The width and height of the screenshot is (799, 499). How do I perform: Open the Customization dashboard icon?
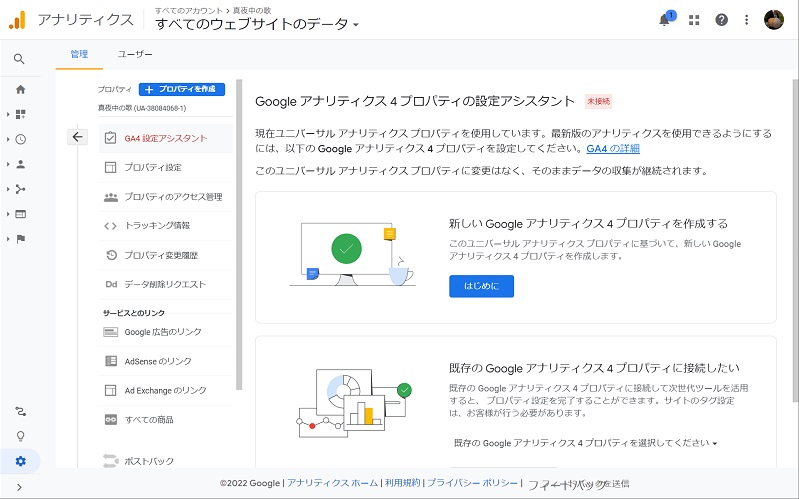point(20,114)
